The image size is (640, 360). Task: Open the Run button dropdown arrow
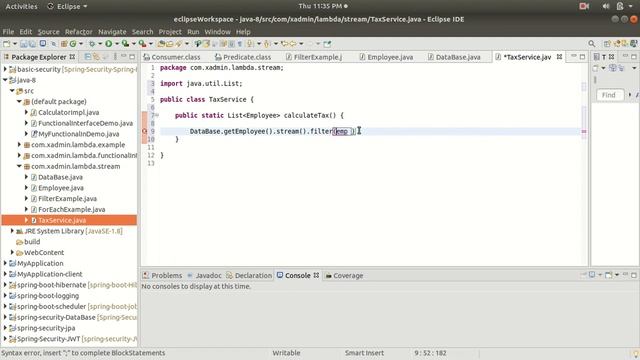[x=117, y=44]
